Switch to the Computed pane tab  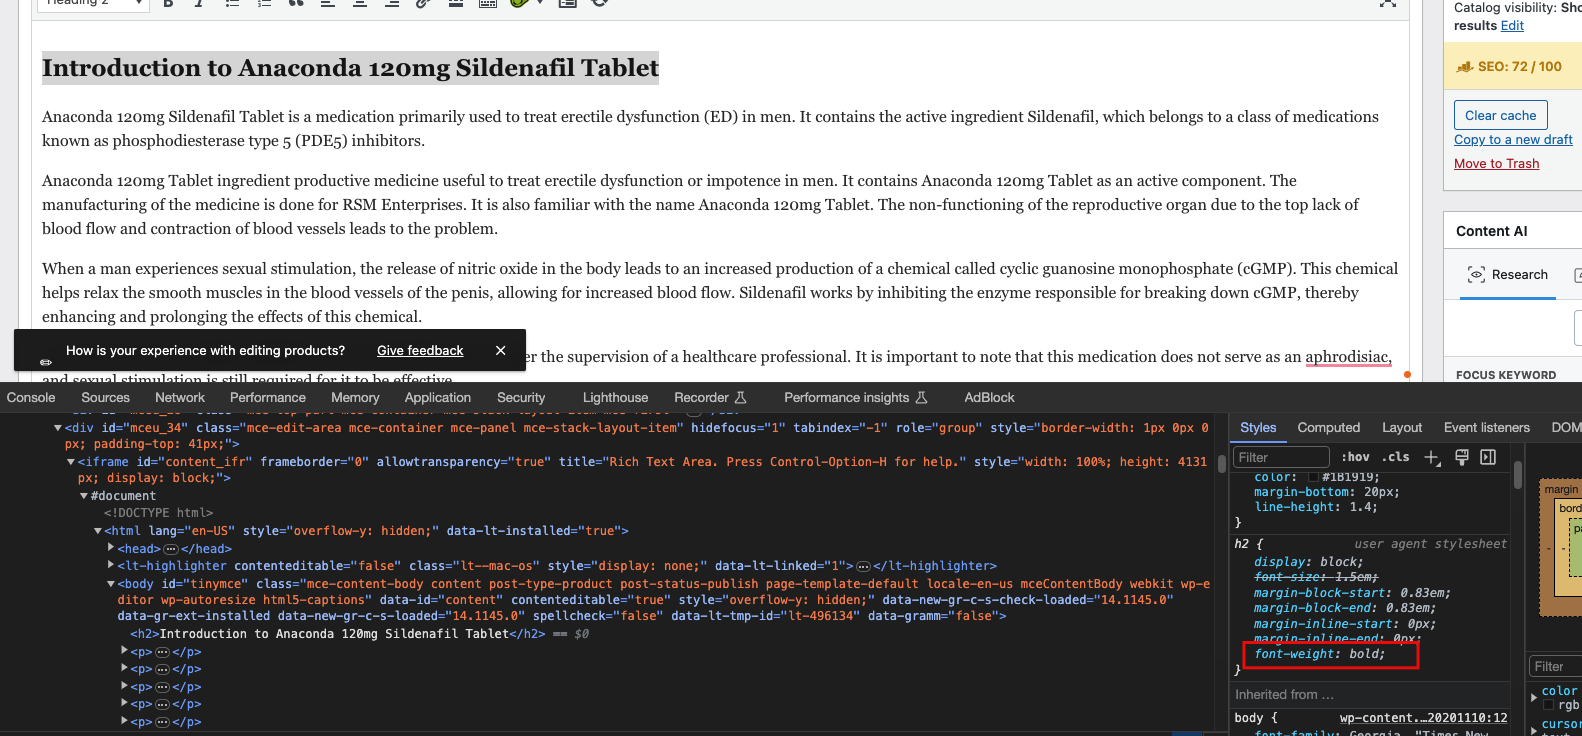(1329, 427)
